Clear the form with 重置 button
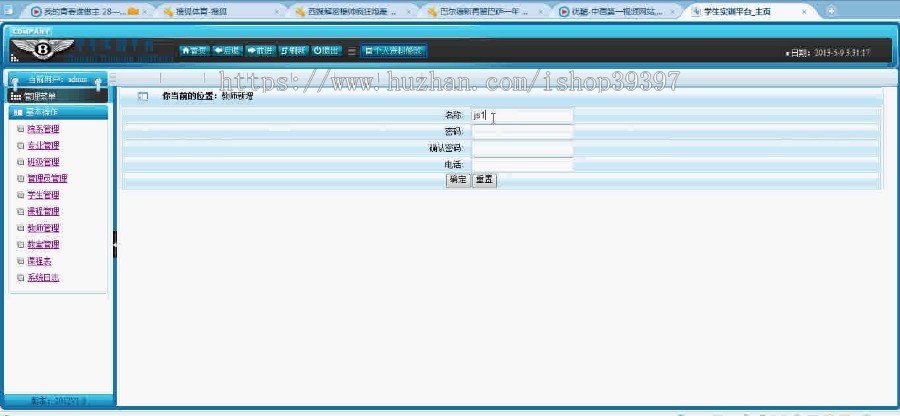Viewport: 900px width, 416px height. pyautogui.click(x=484, y=180)
